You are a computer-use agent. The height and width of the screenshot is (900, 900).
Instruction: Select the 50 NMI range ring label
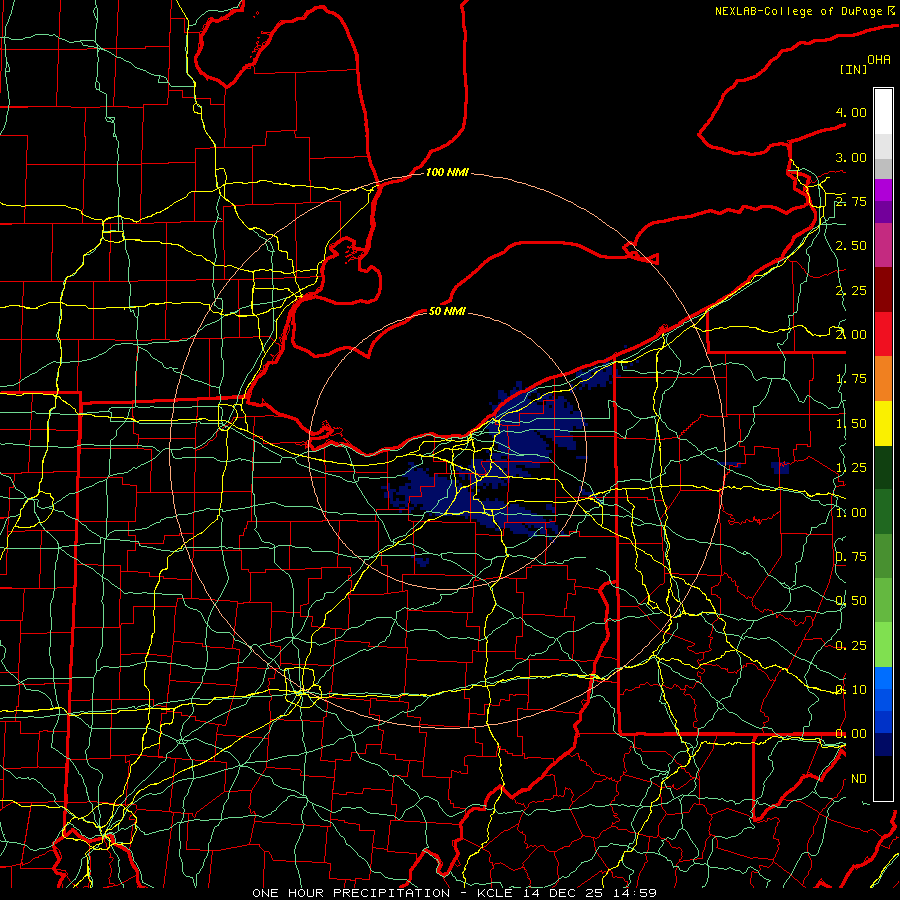coord(447,311)
